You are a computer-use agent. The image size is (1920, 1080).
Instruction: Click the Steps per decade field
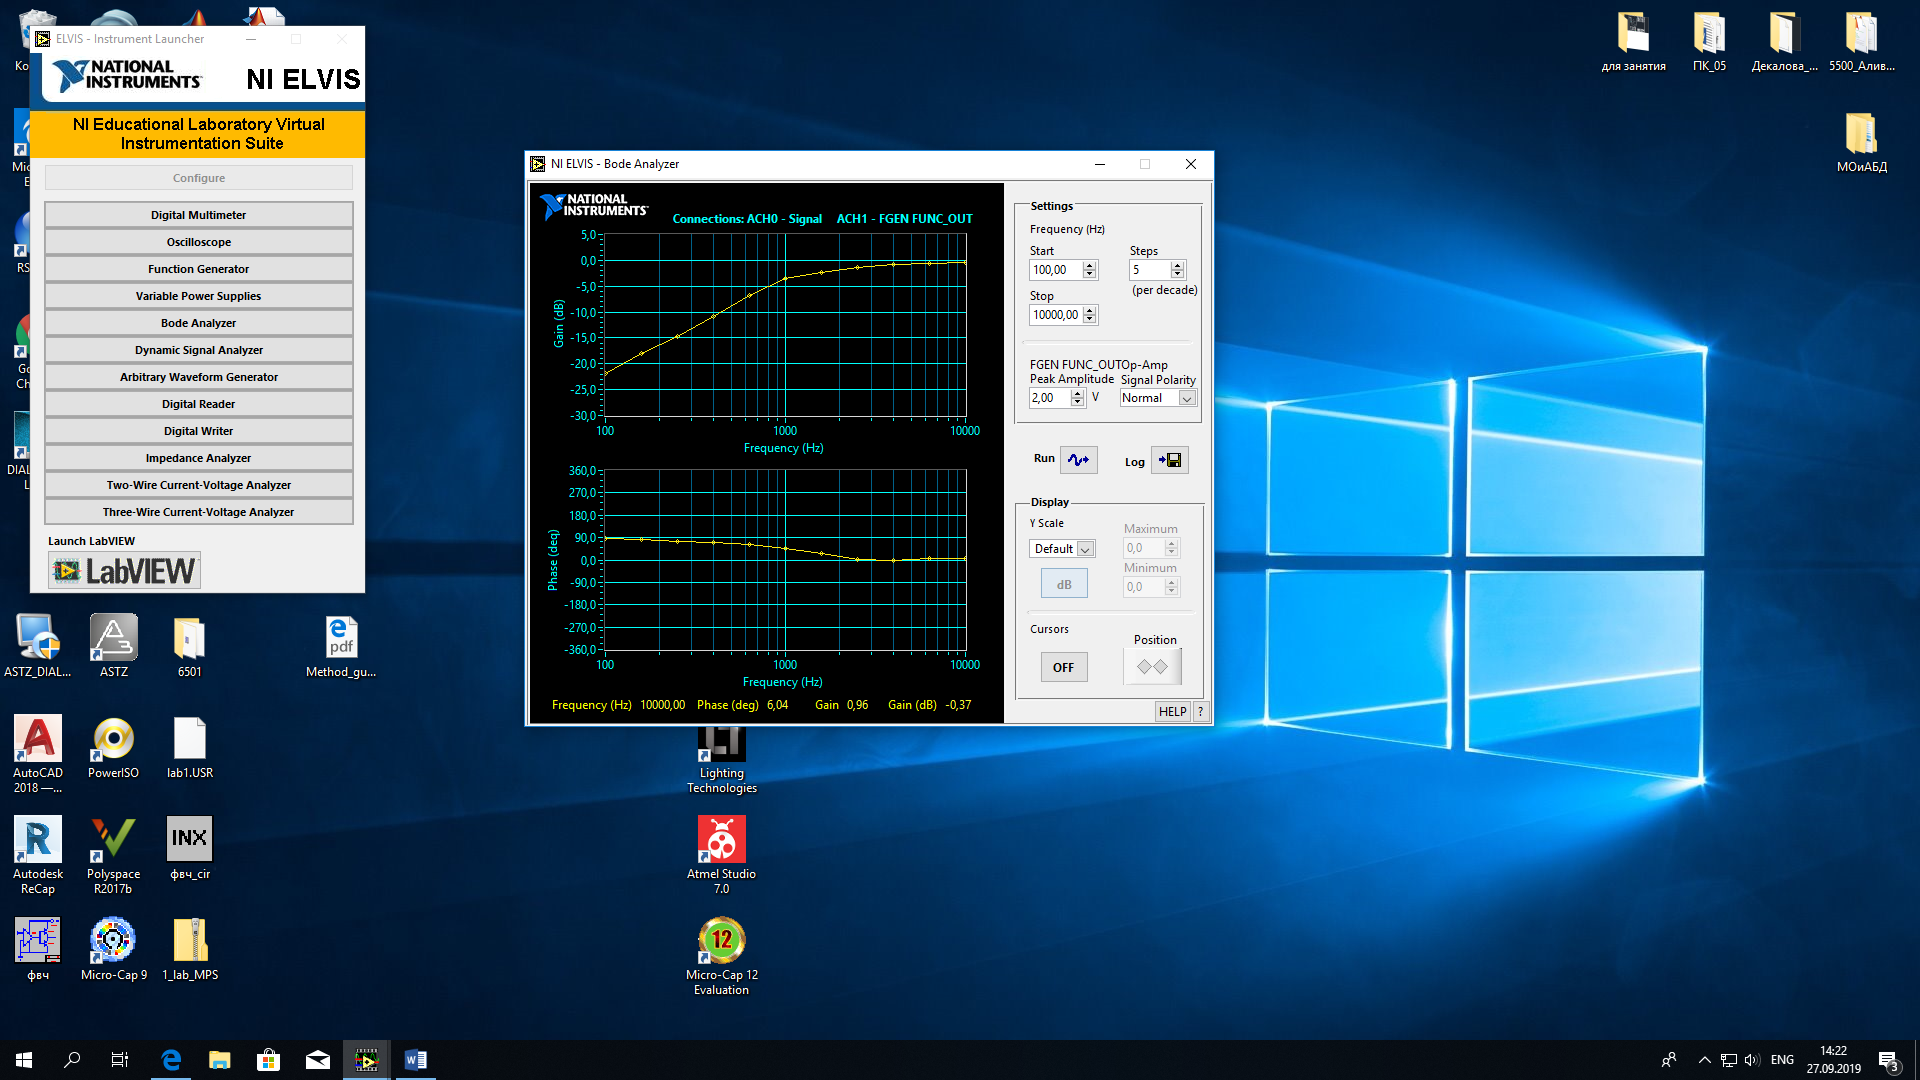click(1149, 270)
